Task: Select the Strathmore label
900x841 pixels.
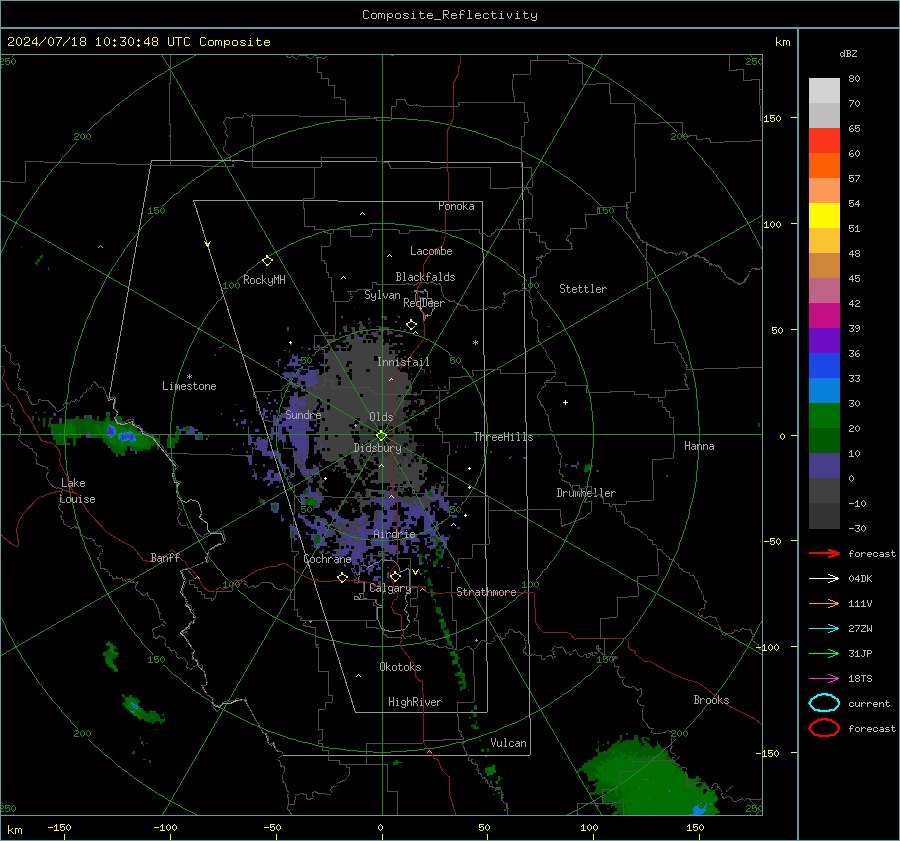Action: [486, 592]
